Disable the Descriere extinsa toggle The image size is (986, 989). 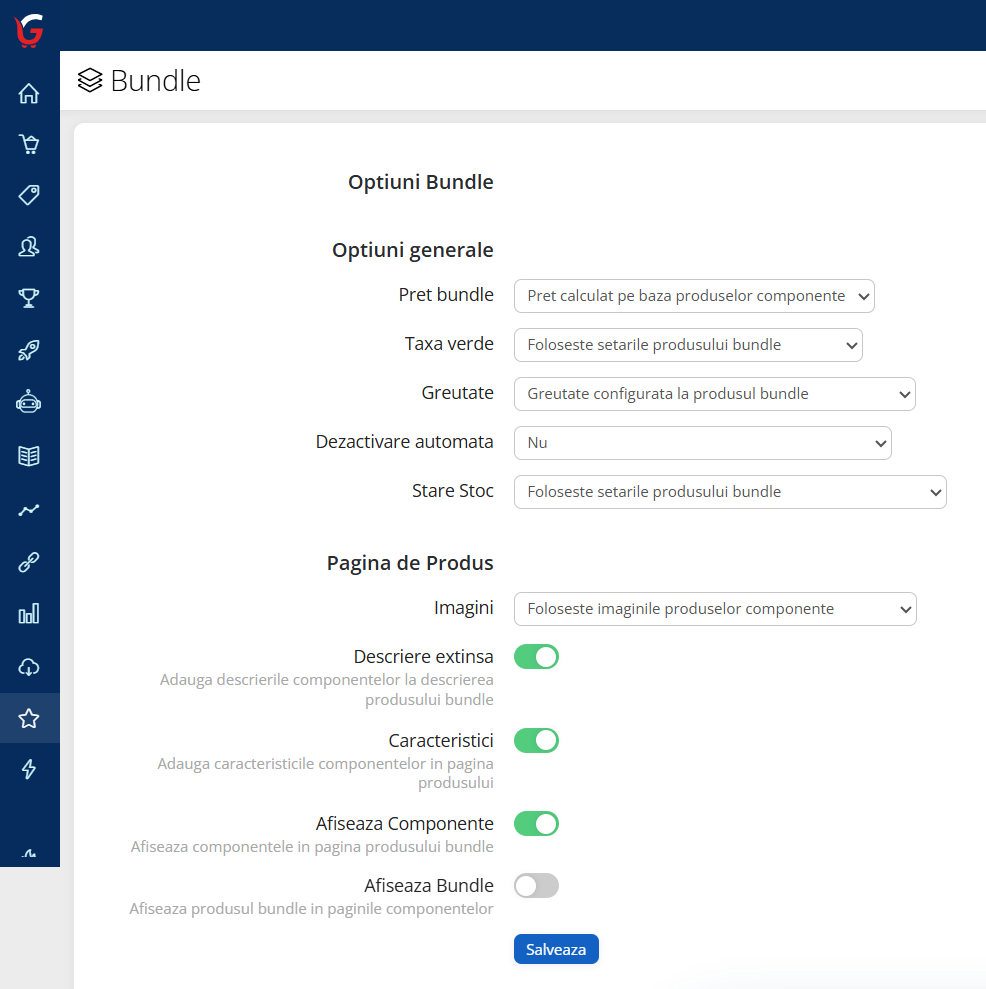536,657
